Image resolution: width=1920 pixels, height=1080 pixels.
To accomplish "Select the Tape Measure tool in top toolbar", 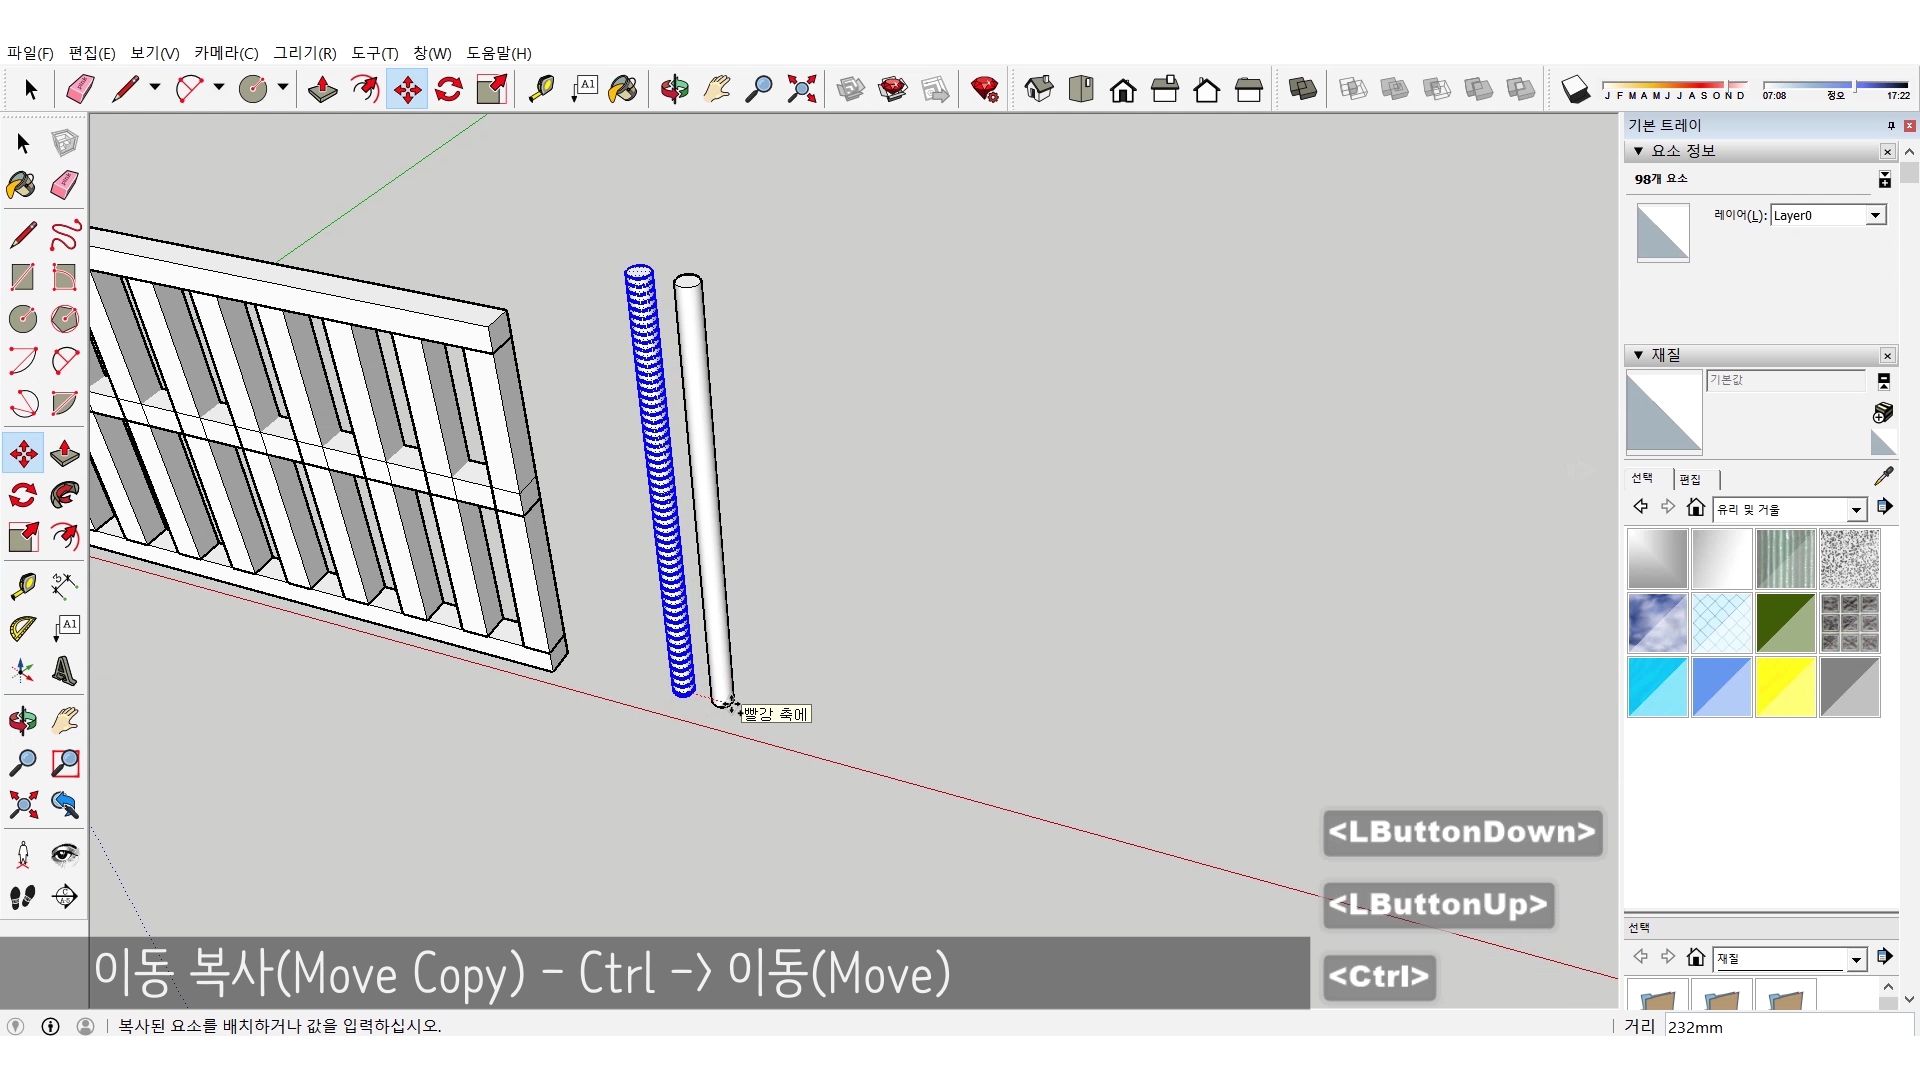I will point(541,90).
